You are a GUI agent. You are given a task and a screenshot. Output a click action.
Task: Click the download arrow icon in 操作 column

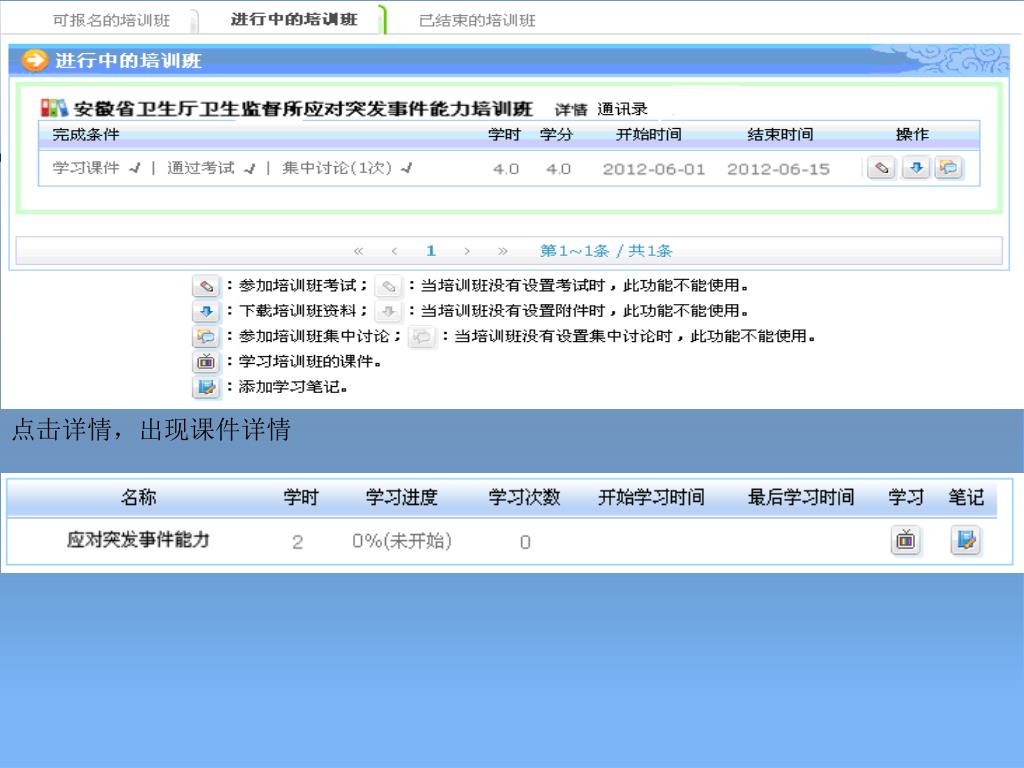coord(916,168)
